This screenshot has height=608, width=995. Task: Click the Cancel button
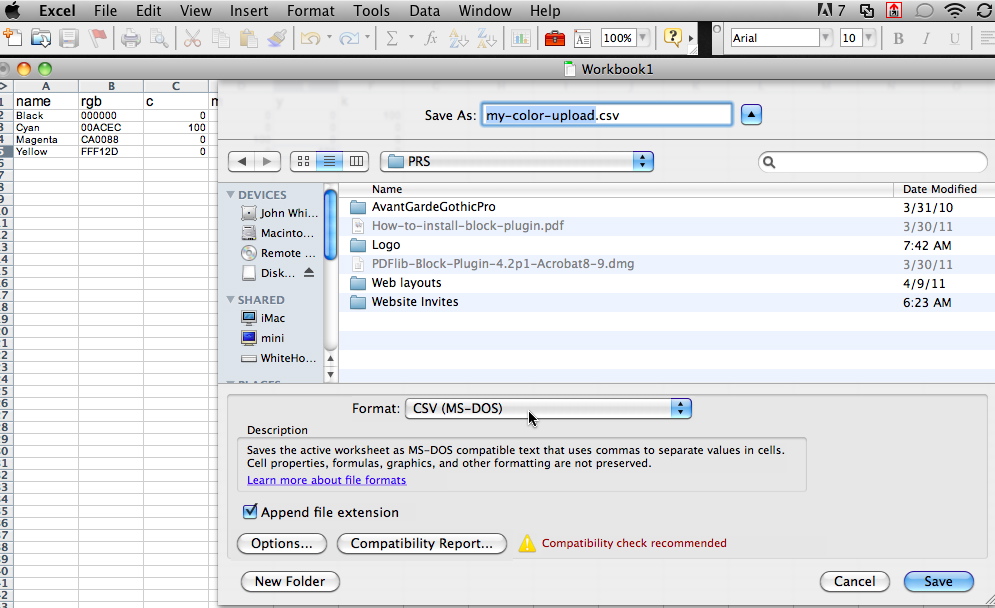[854, 581]
